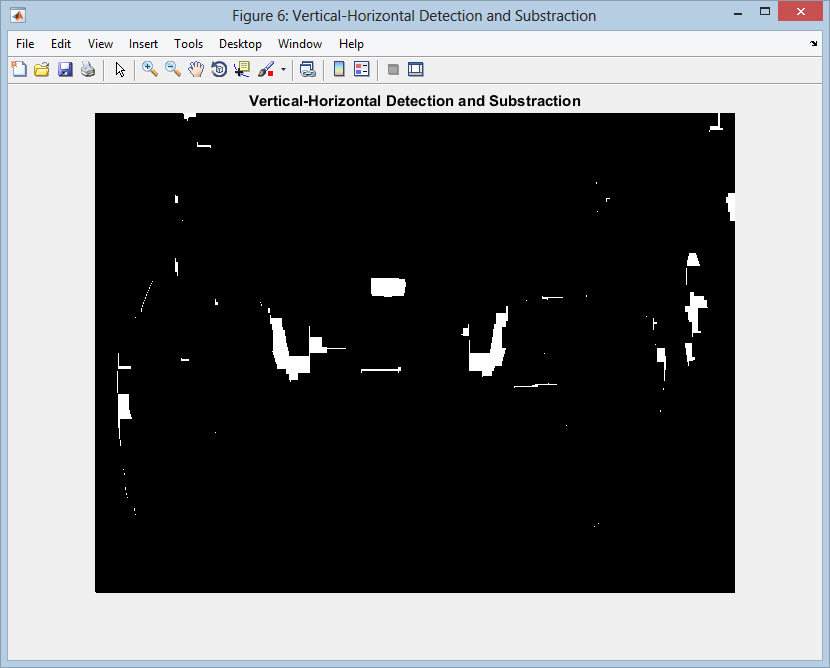Toggle the Brush/Select Data tool
The image size is (830, 668).
click(x=266, y=69)
